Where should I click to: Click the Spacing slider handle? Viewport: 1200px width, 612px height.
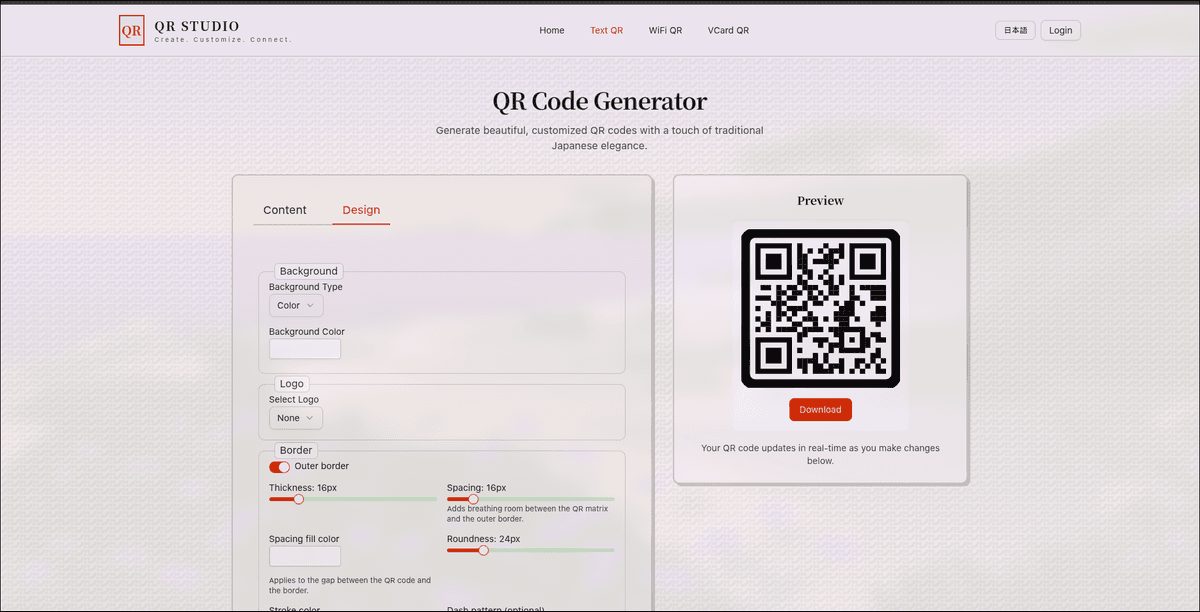tap(474, 499)
